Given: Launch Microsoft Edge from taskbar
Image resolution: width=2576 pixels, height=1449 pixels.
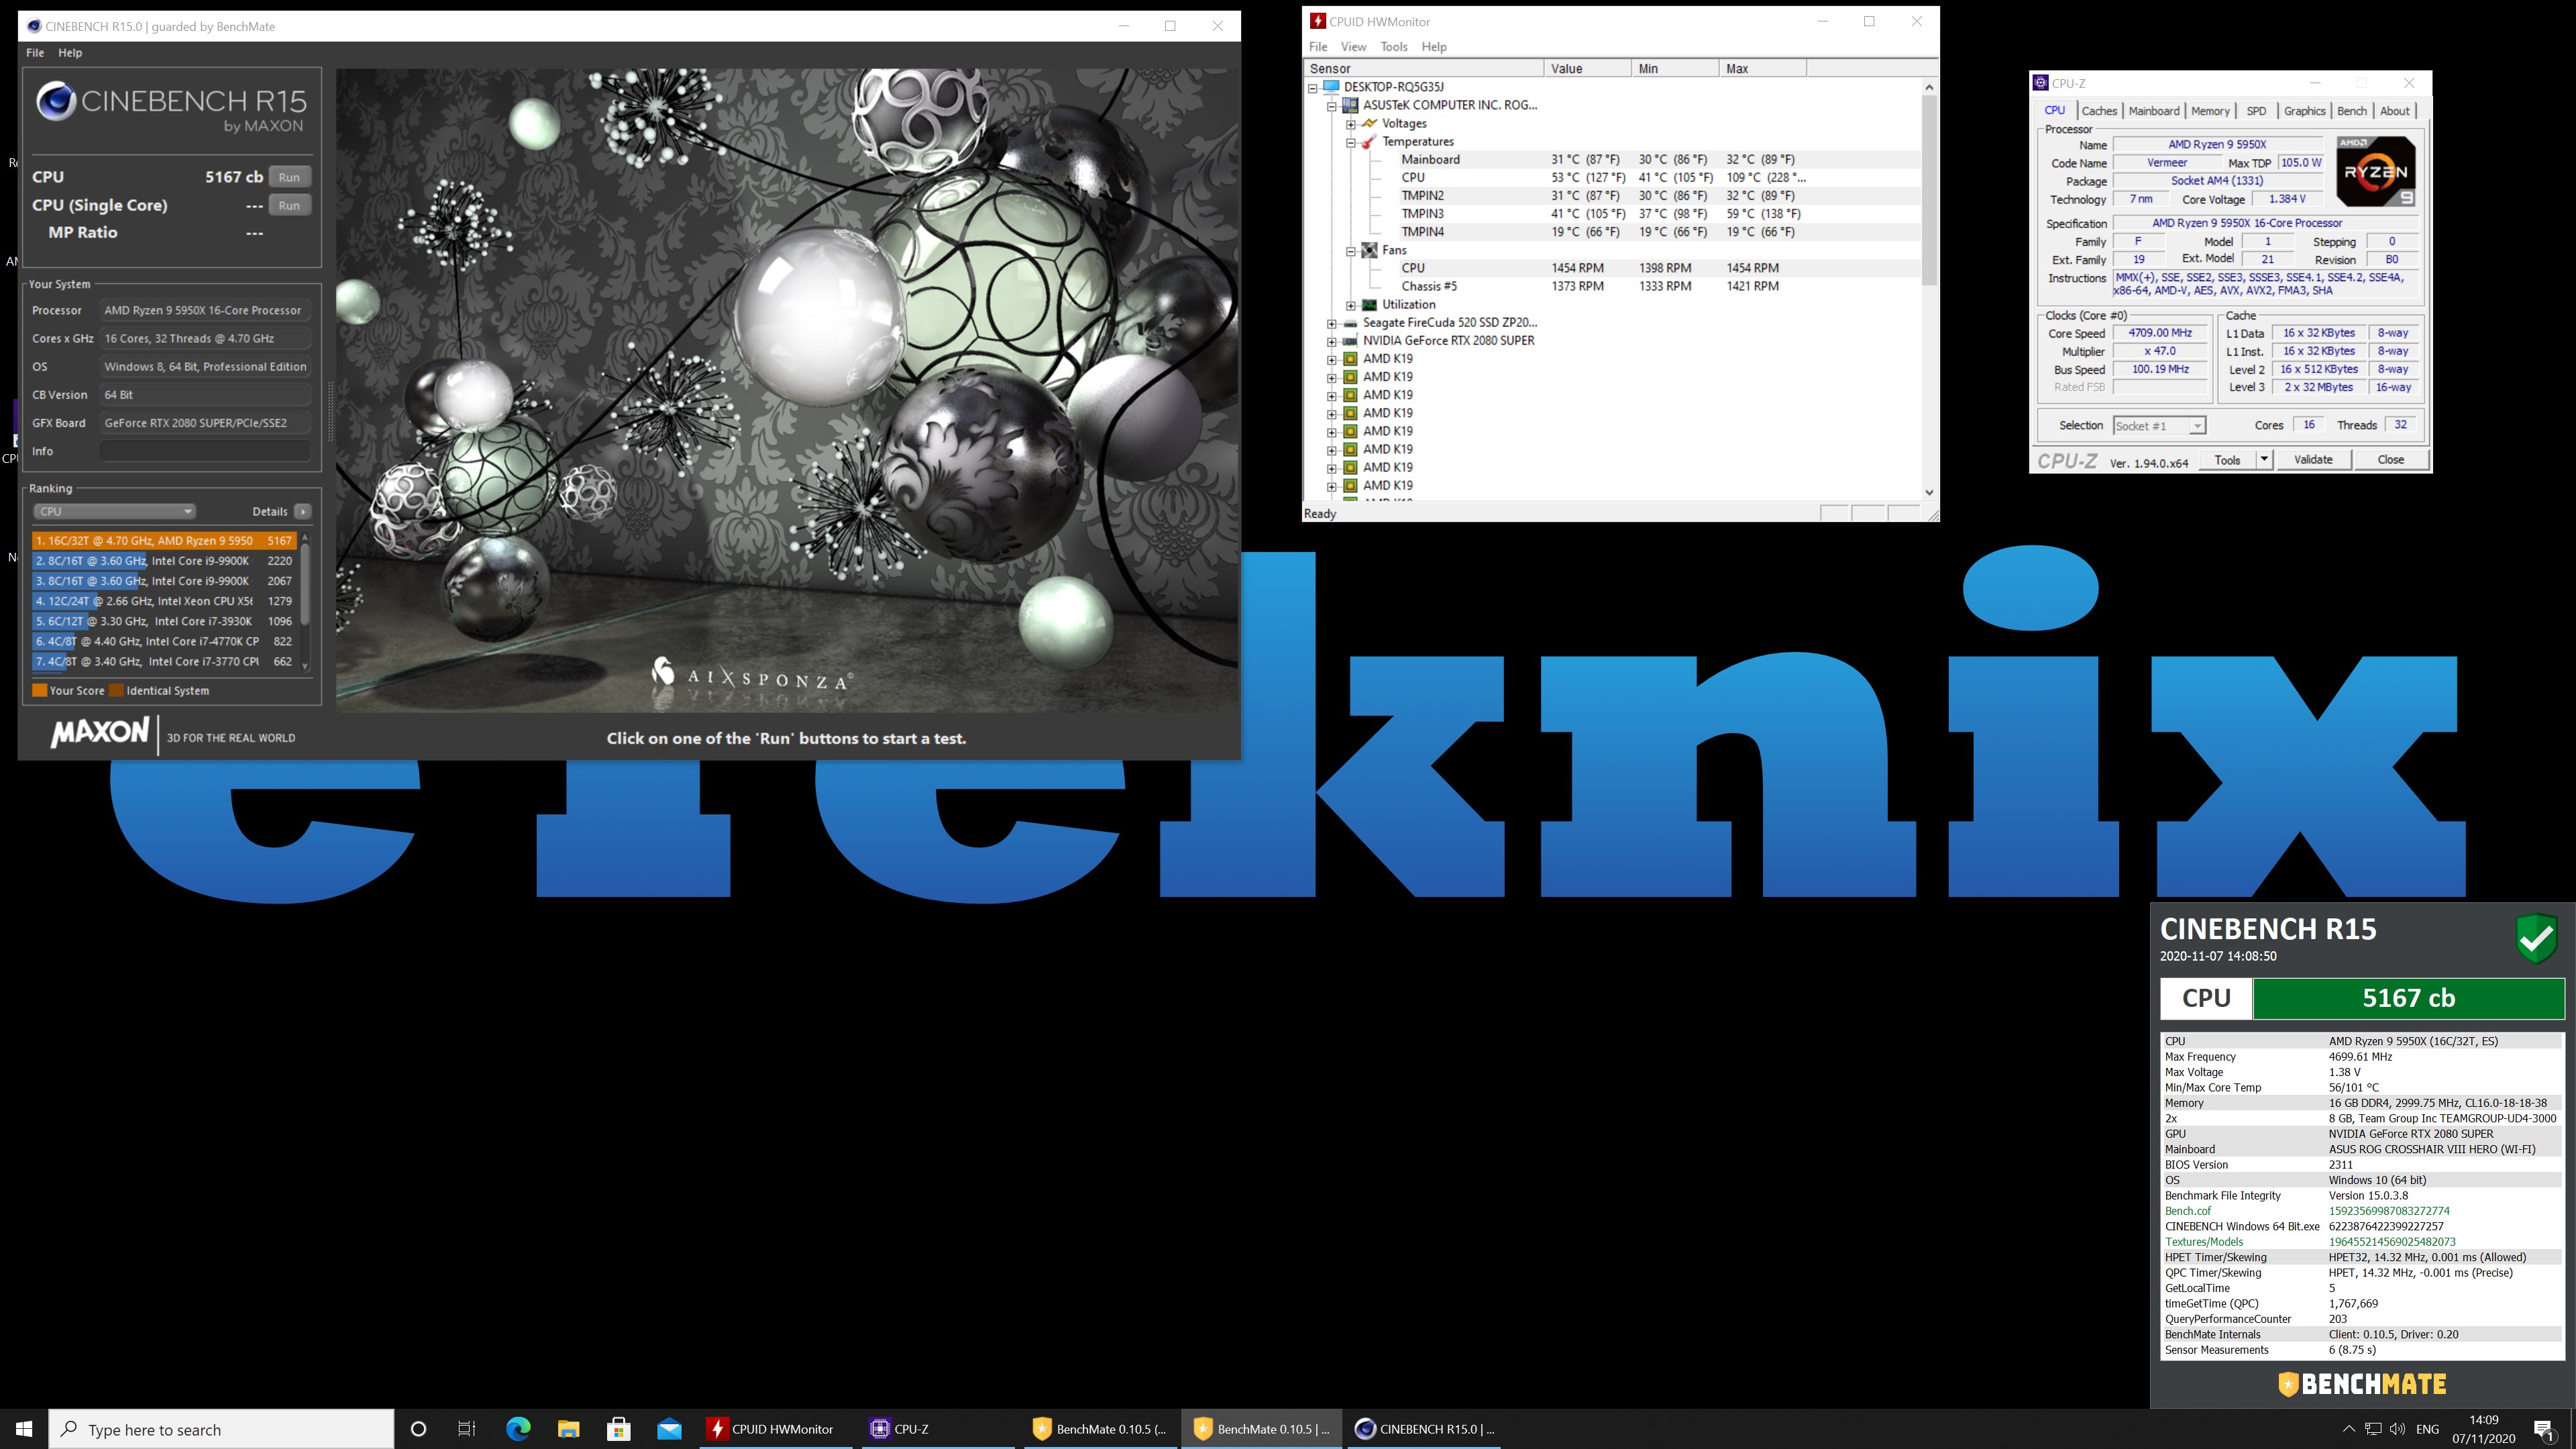Looking at the screenshot, I should click(x=518, y=1429).
